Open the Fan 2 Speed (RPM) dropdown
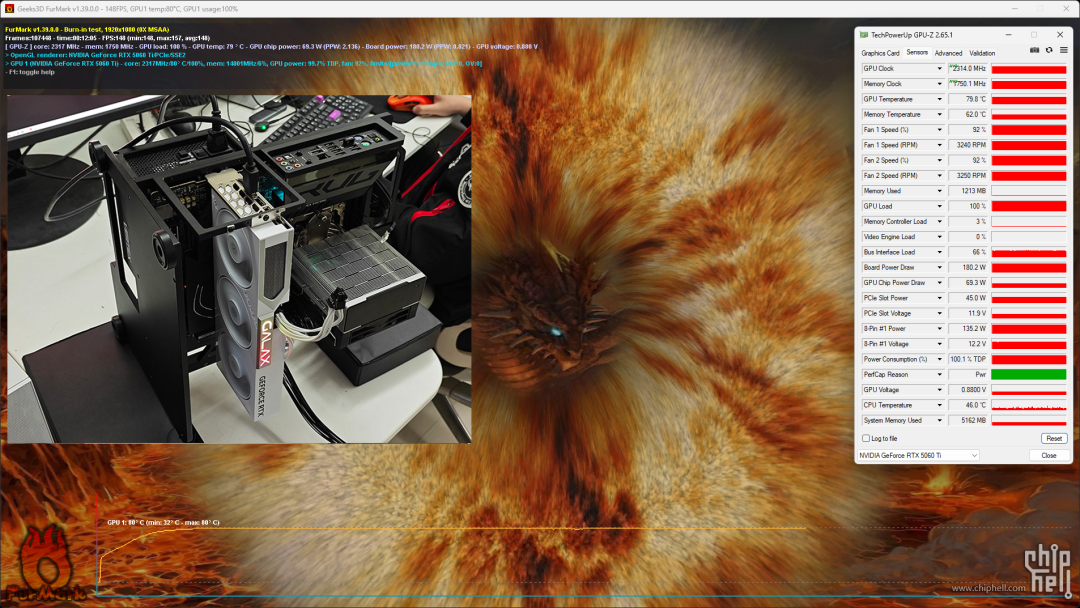The height and width of the screenshot is (608, 1080). (x=939, y=176)
